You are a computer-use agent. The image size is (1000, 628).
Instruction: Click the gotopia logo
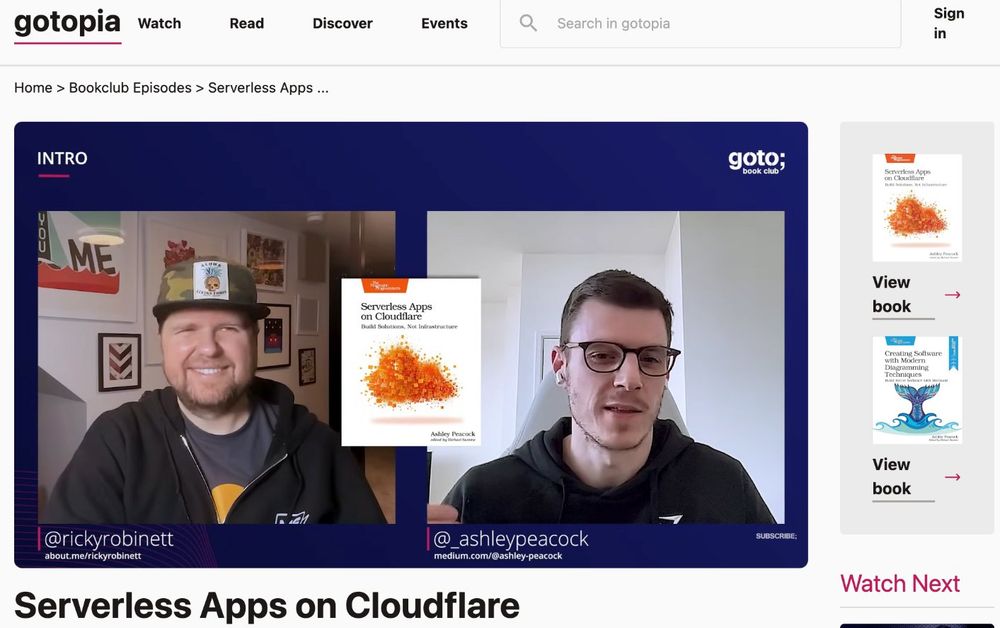pyautogui.click(x=68, y=24)
